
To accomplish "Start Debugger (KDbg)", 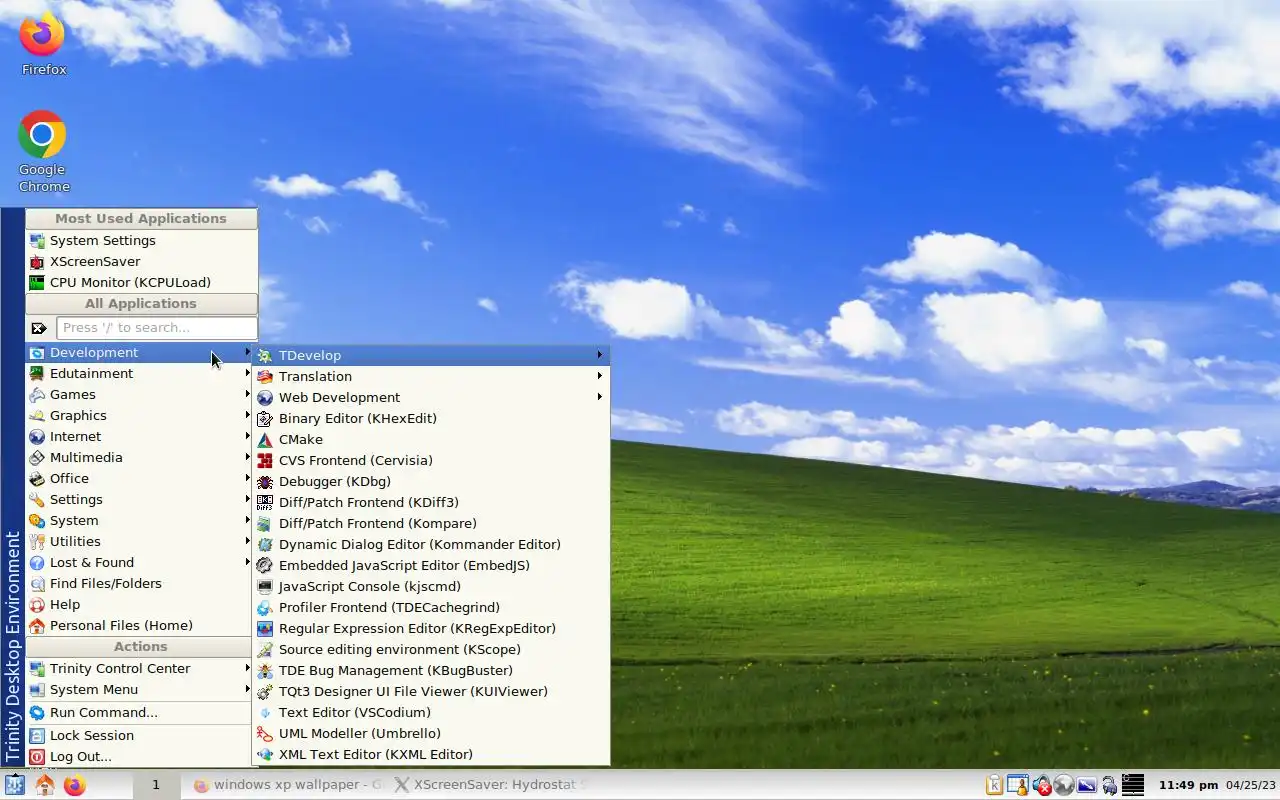I will click(431, 481).
